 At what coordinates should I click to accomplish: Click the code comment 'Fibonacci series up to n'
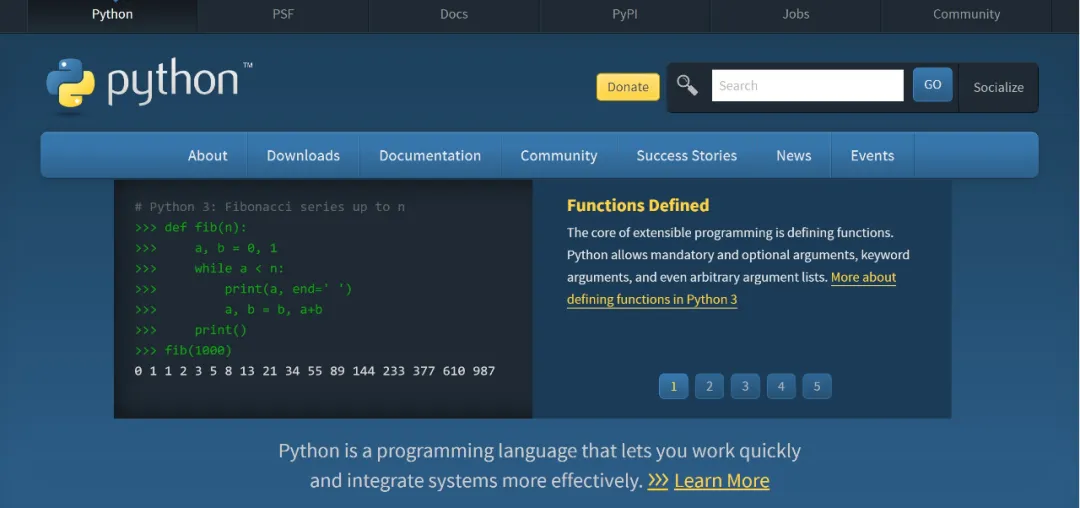(x=315, y=207)
